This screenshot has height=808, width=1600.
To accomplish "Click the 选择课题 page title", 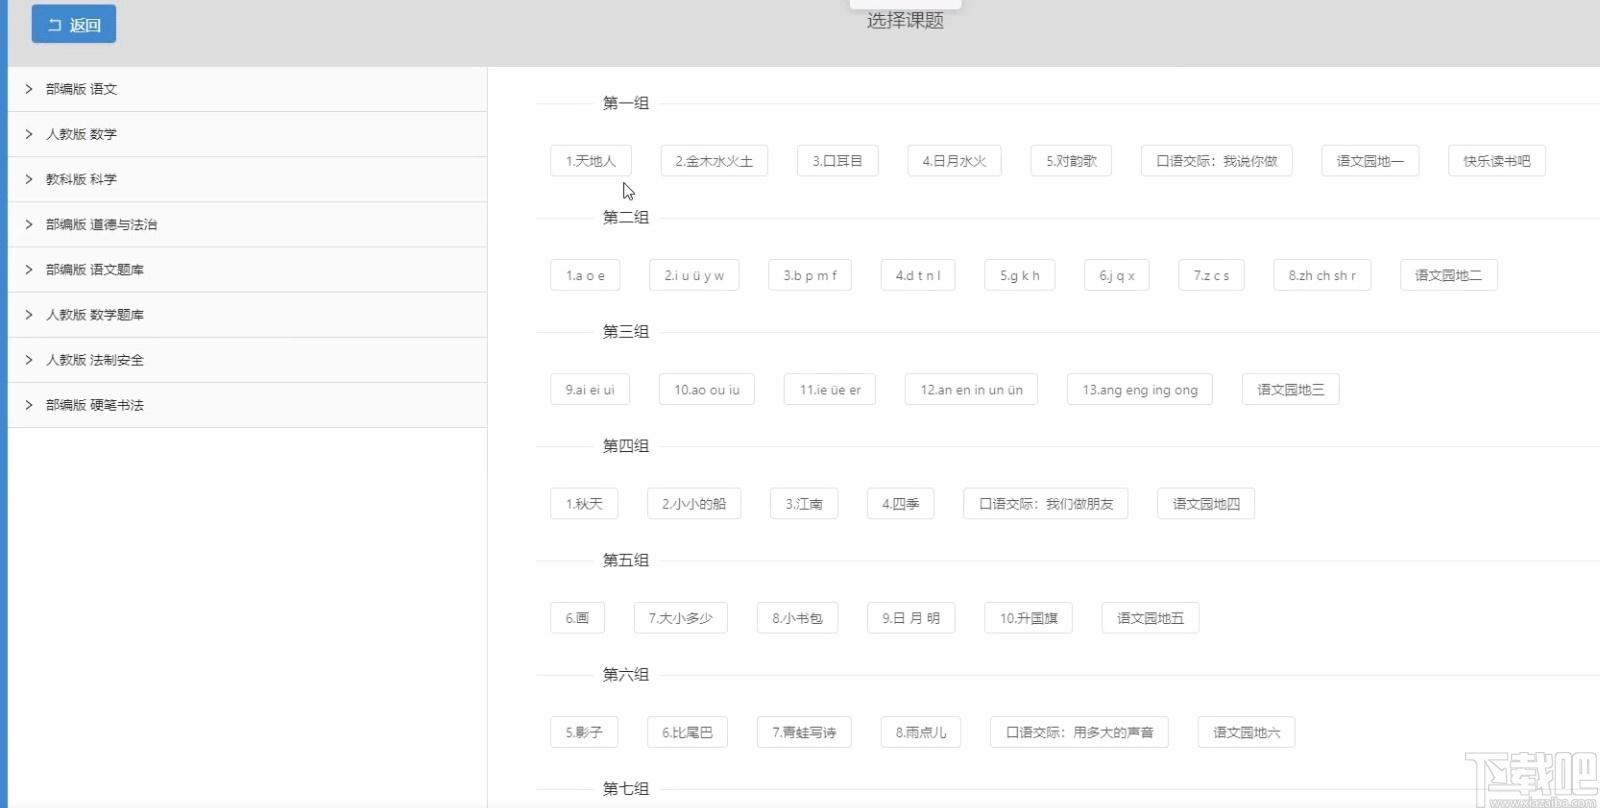I will (905, 21).
